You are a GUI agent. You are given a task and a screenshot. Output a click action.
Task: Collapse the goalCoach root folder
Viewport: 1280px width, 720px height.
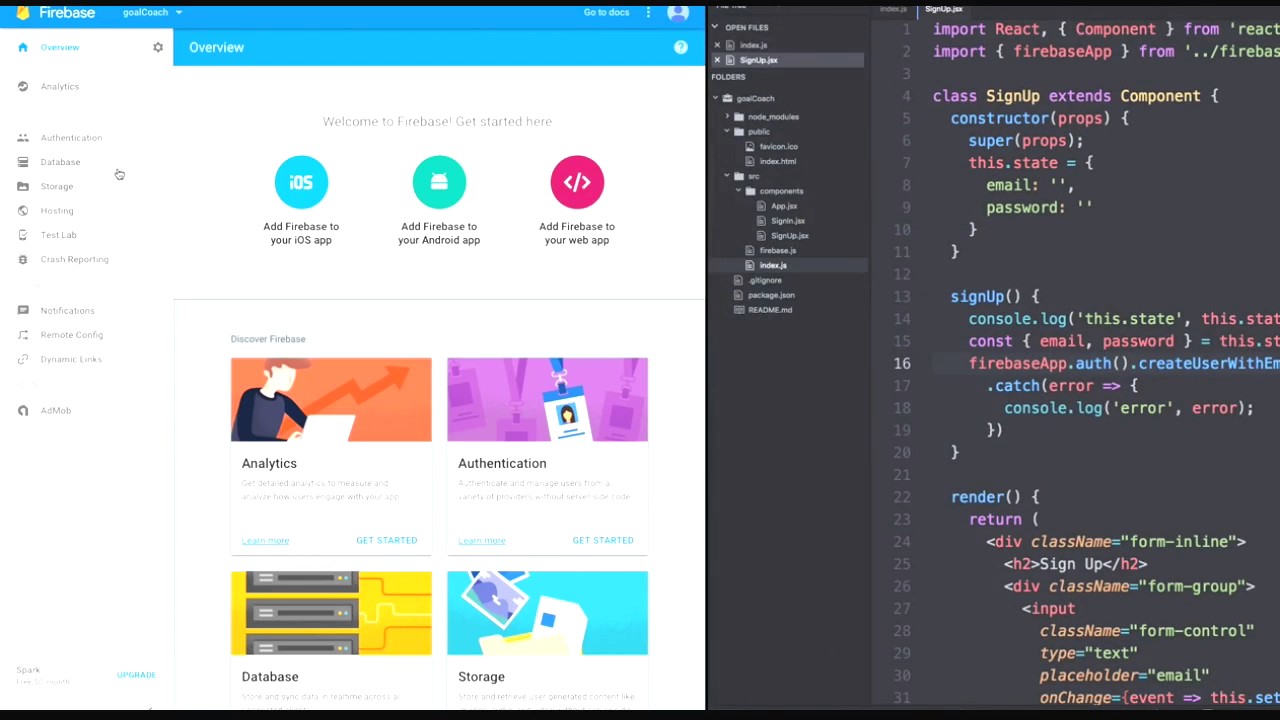716,98
